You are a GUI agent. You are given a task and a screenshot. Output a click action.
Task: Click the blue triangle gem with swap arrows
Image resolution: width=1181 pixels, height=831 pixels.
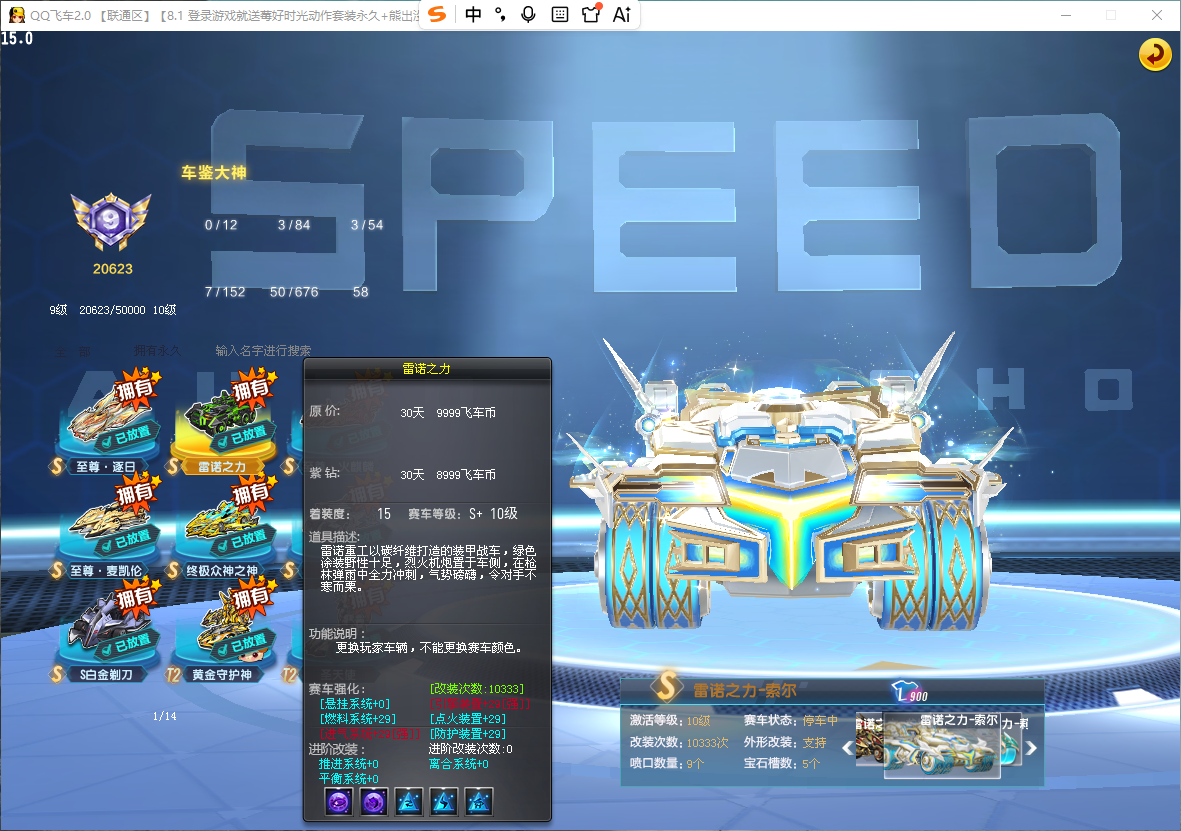click(409, 802)
